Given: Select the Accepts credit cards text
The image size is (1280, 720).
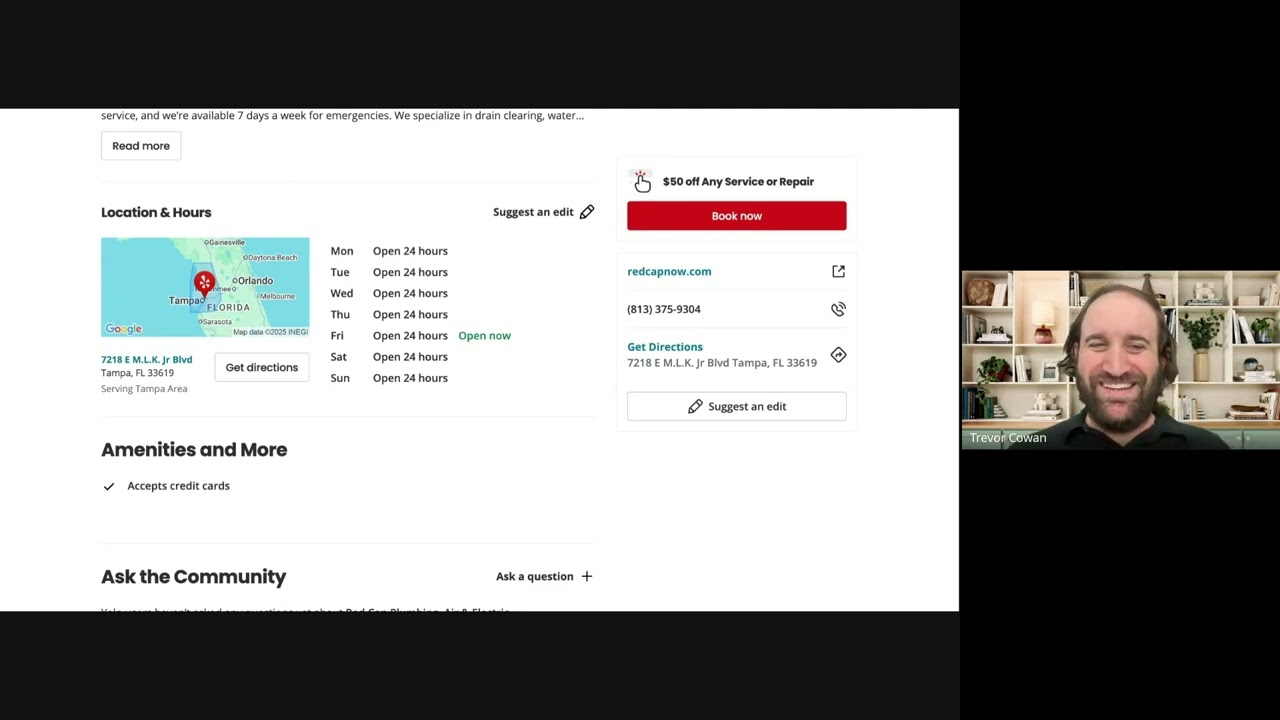Looking at the screenshot, I should tap(178, 486).
